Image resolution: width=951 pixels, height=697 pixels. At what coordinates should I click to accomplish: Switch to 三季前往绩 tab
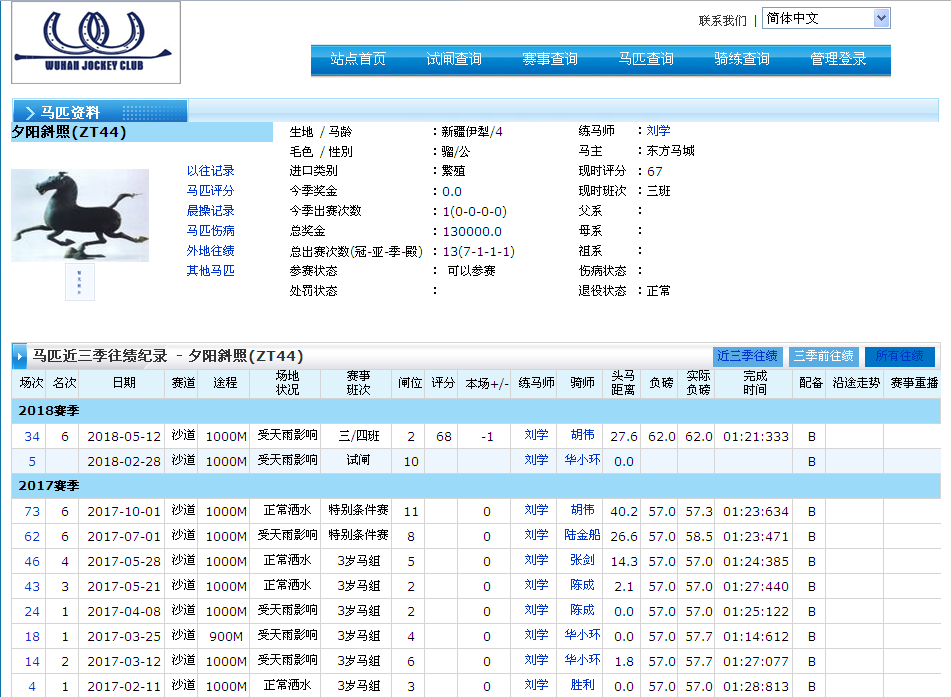824,356
